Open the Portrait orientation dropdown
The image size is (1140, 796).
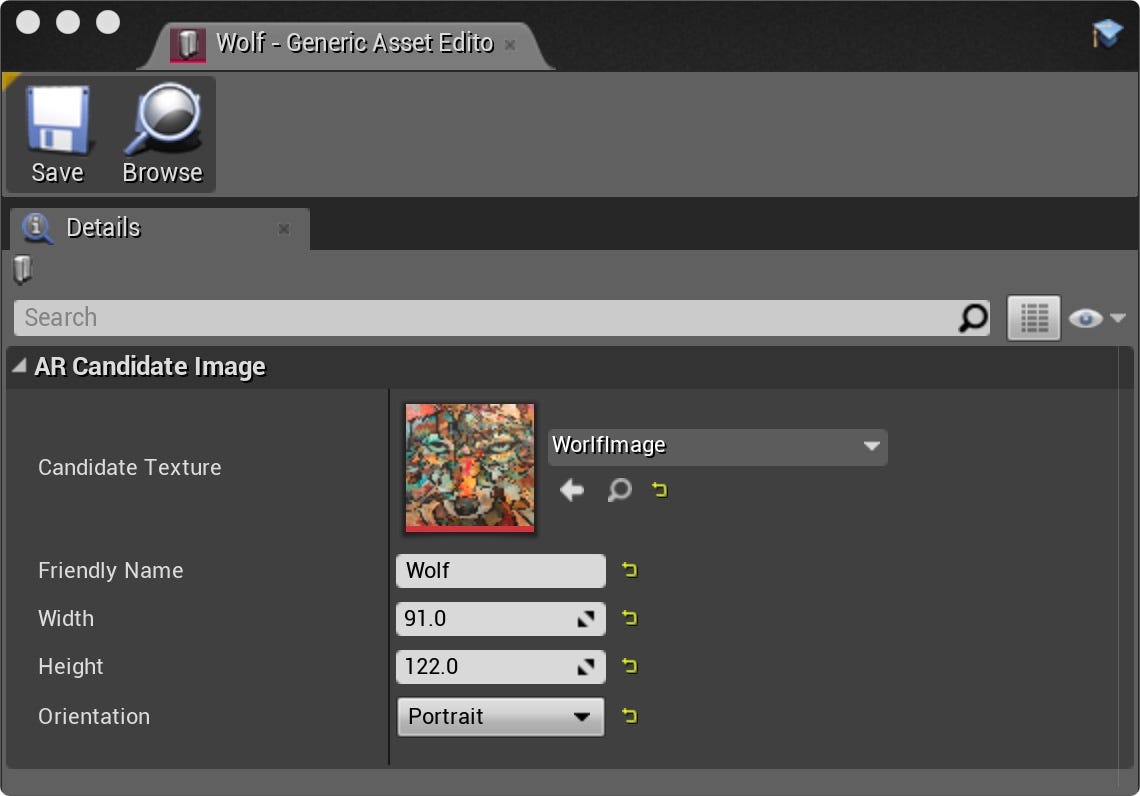click(x=500, y=717)
